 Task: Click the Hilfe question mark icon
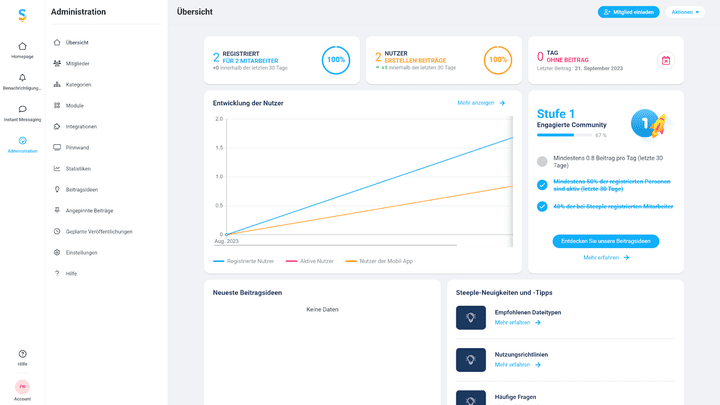tap(22, 354)
